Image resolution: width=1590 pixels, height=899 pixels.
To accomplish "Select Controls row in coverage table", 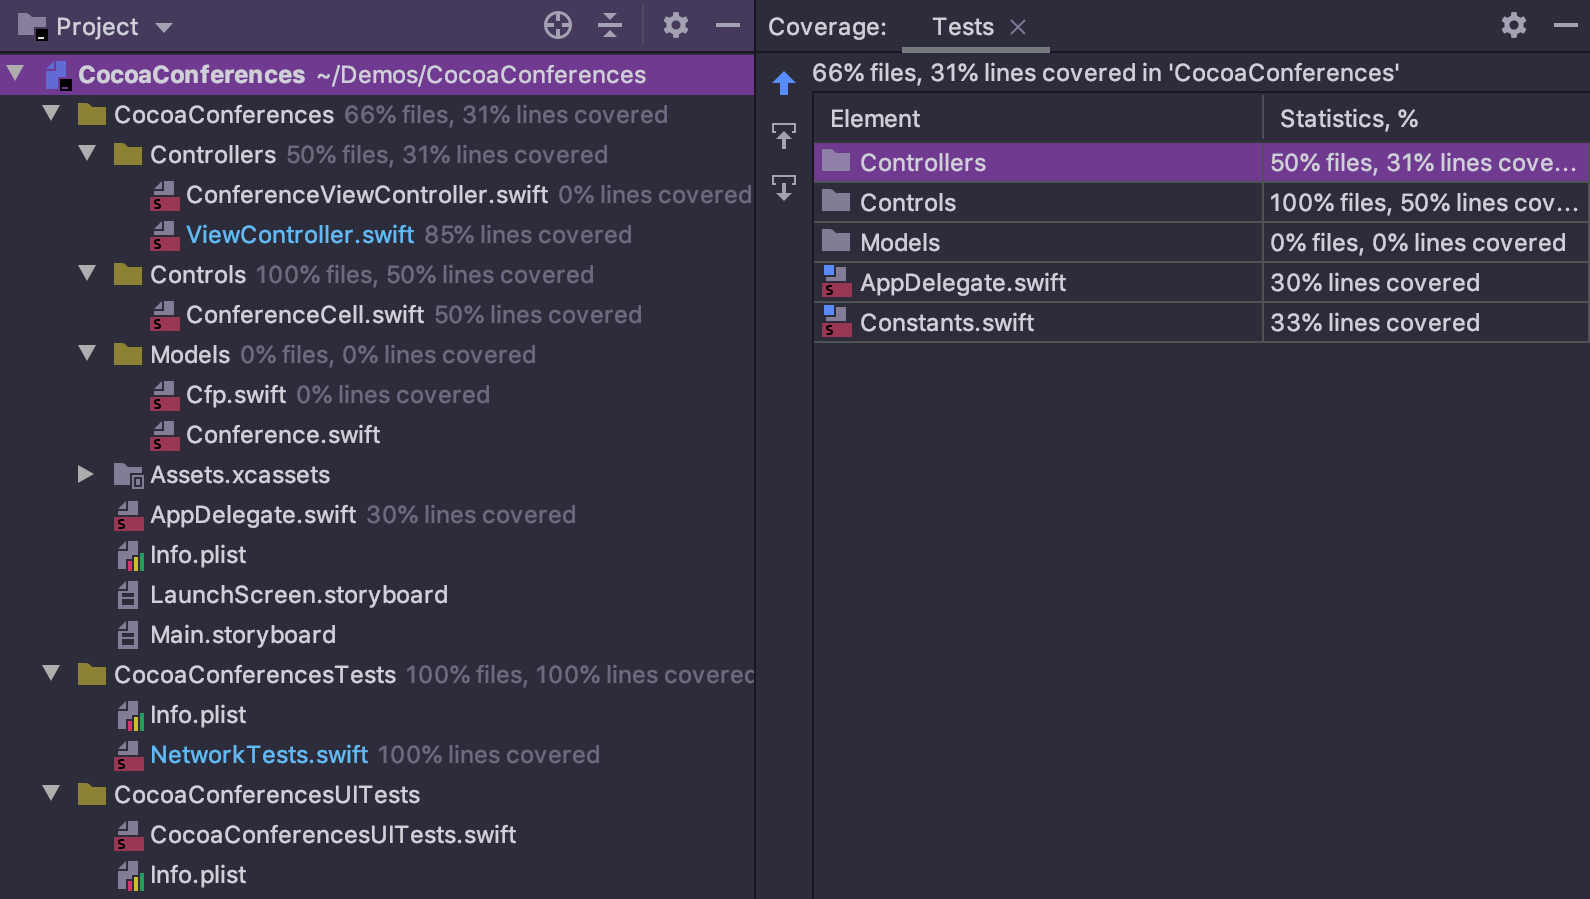I will (x=1201, y=202).
